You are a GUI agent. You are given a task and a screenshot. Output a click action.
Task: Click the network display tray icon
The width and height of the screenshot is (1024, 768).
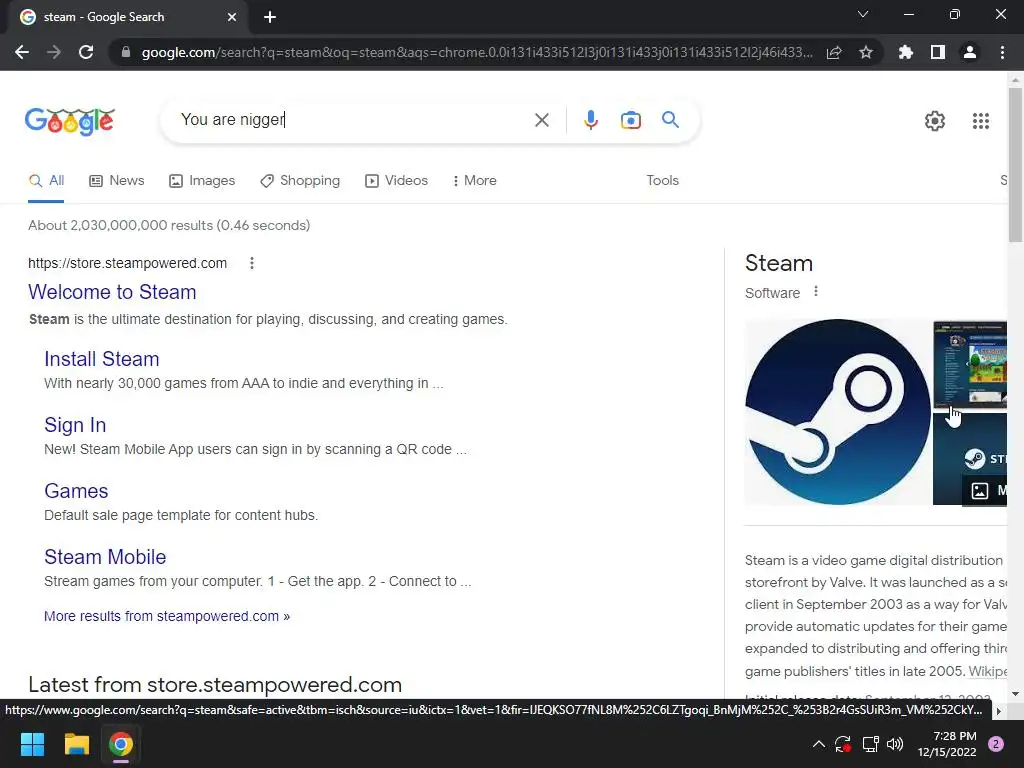tap(870, 744)
